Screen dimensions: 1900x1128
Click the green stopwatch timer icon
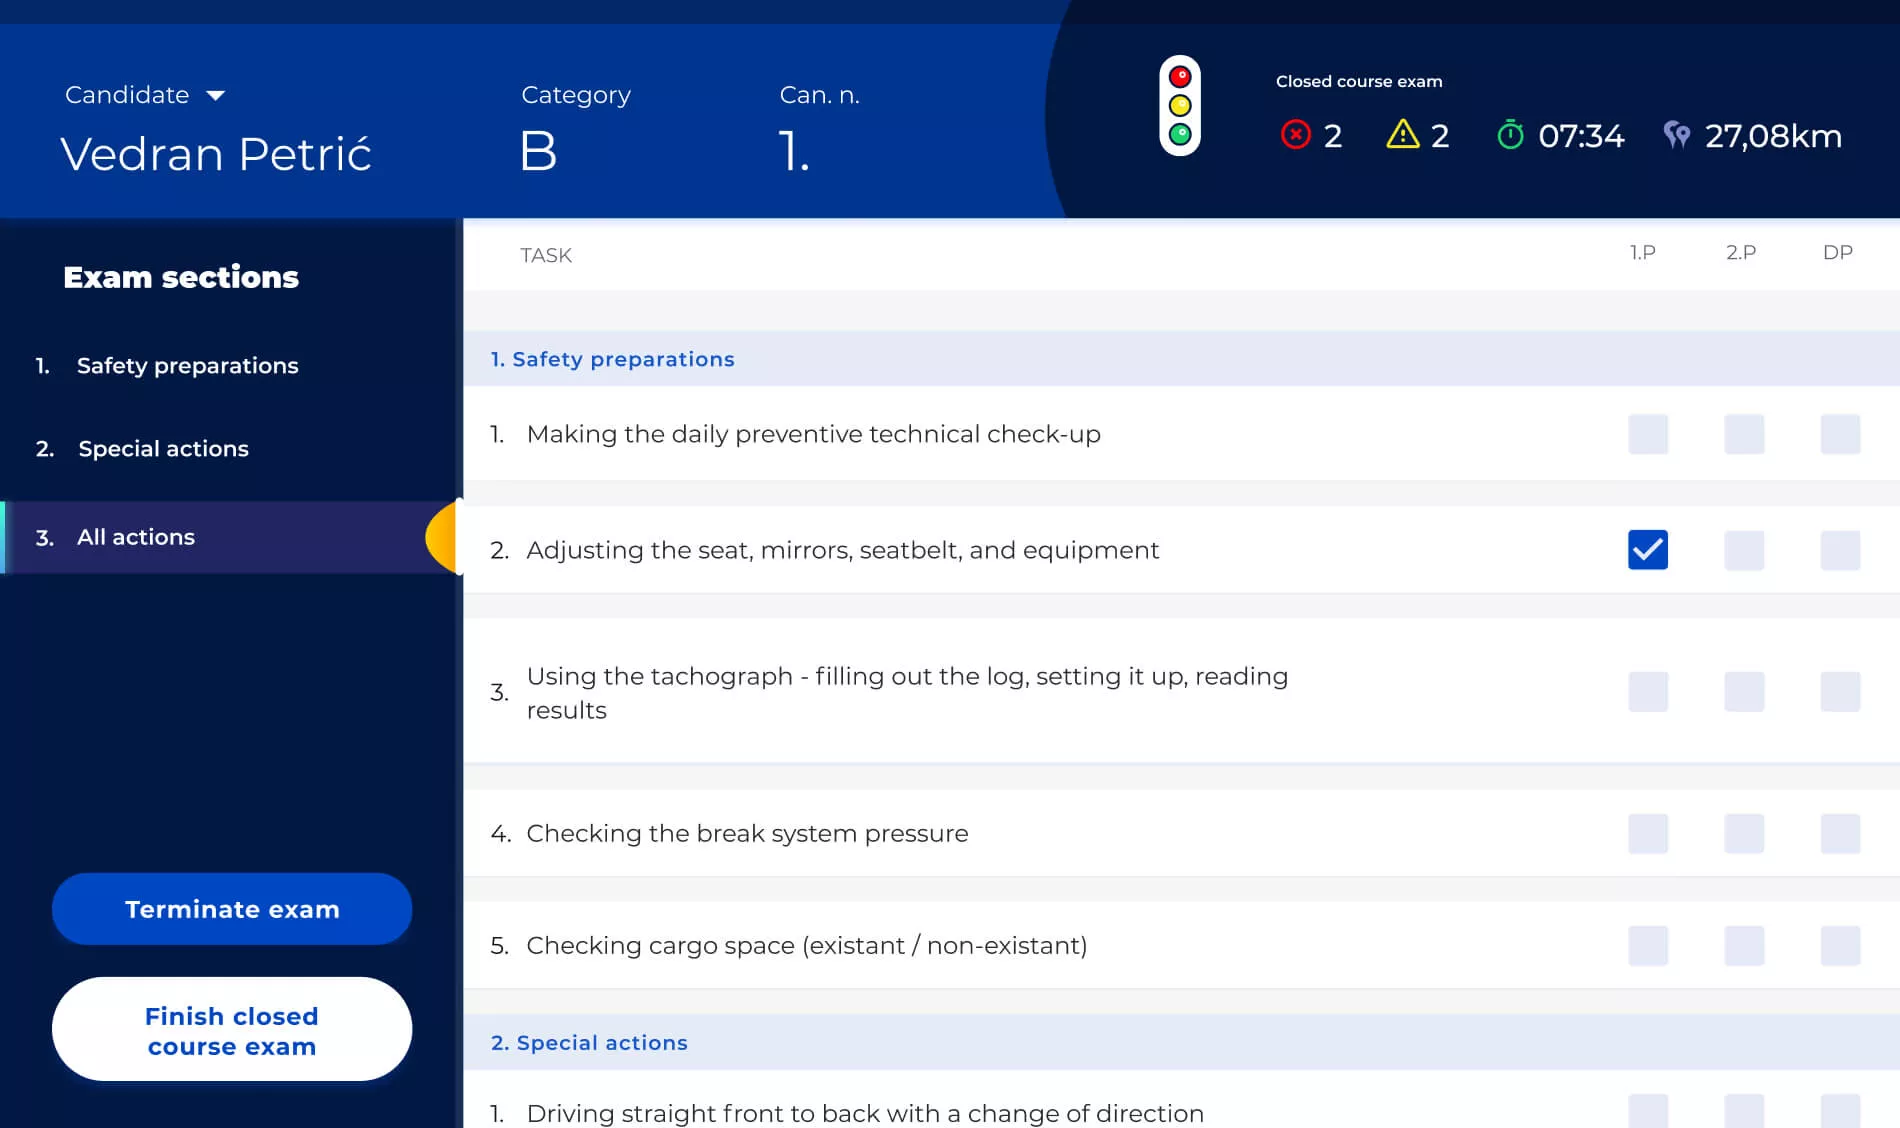[x=1510, y=134]
